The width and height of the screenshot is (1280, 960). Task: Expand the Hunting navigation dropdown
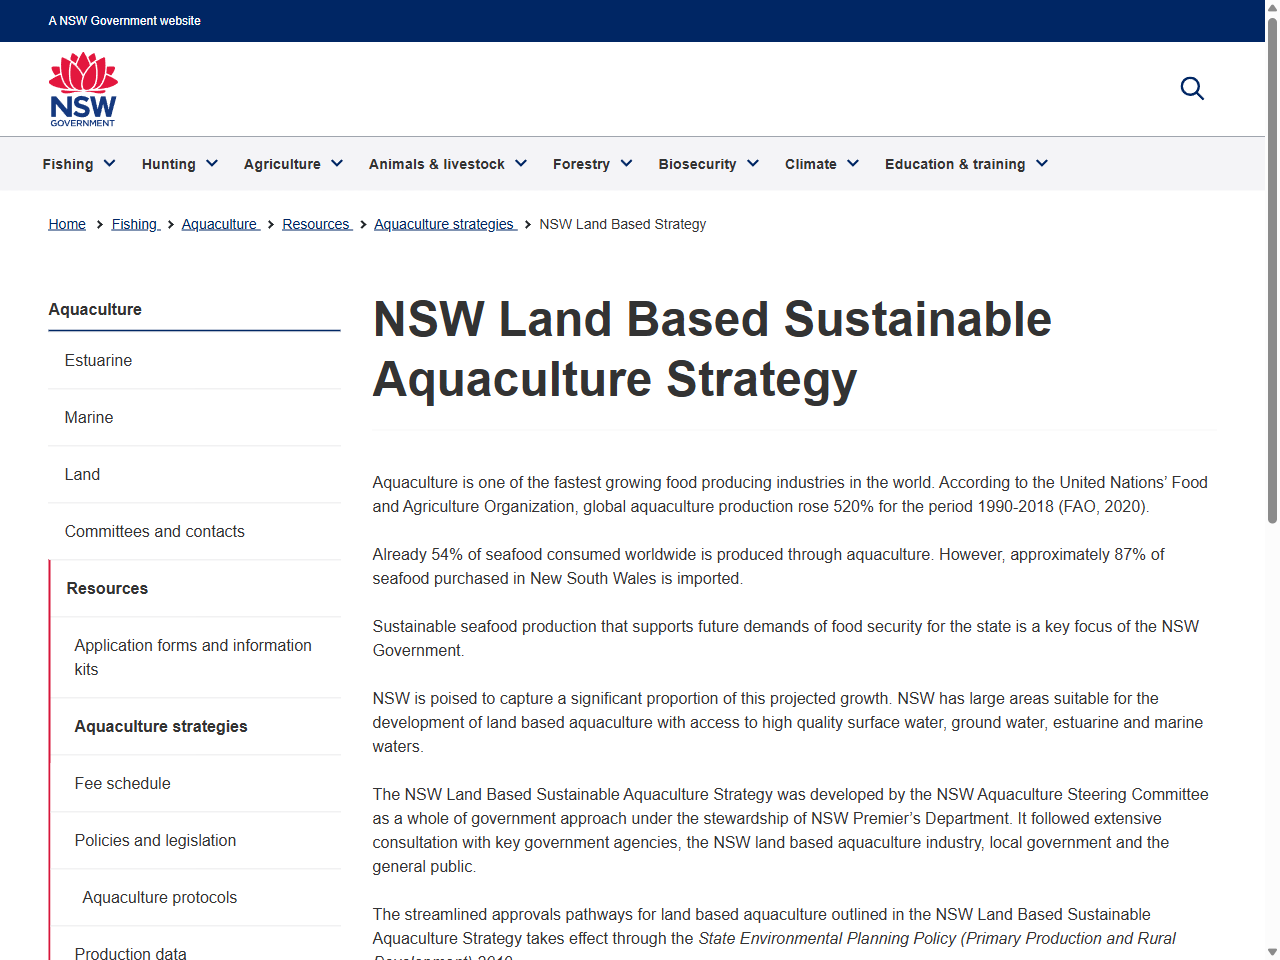pyautogui.click(x=179, y=163)
